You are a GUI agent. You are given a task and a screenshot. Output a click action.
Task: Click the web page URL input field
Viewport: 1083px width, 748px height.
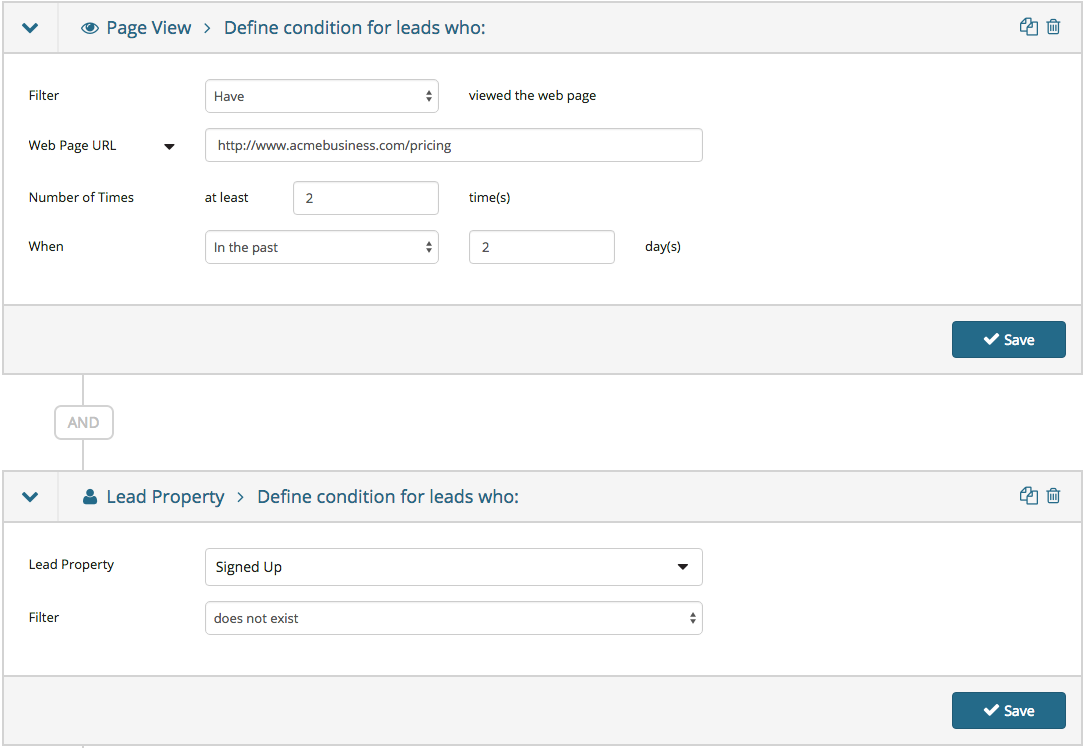pos(454,145)
